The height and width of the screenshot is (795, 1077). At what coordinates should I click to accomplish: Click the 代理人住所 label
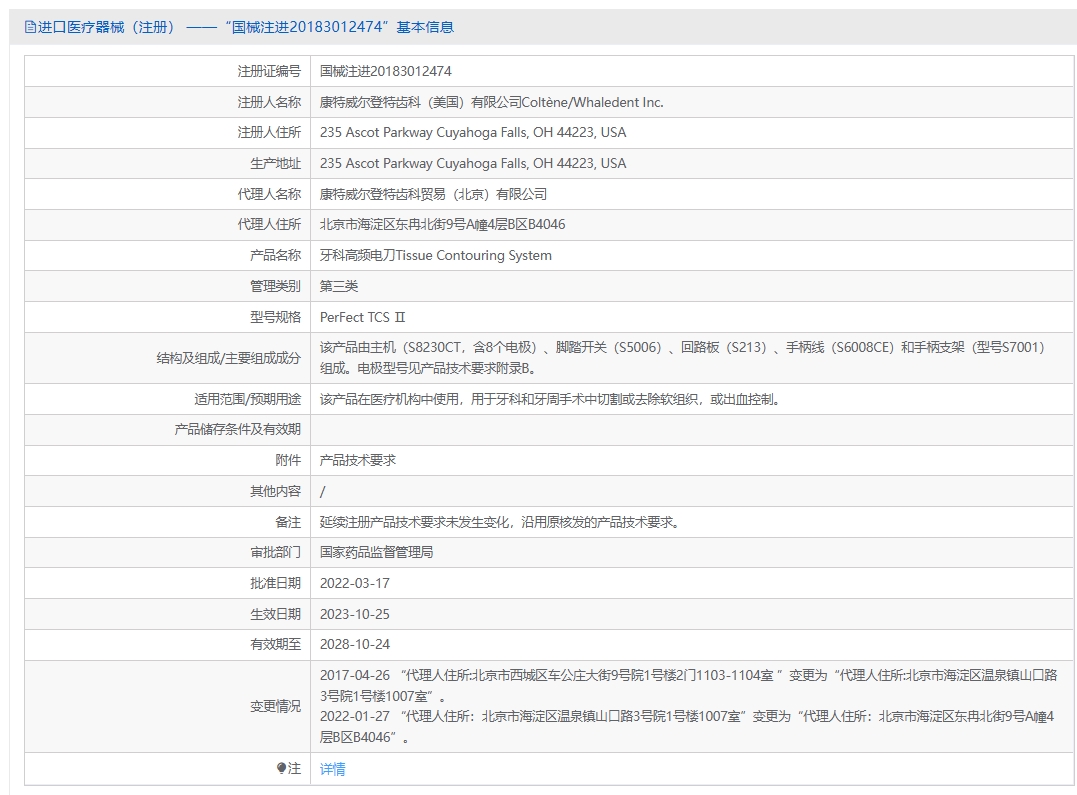tap(269, 225)
